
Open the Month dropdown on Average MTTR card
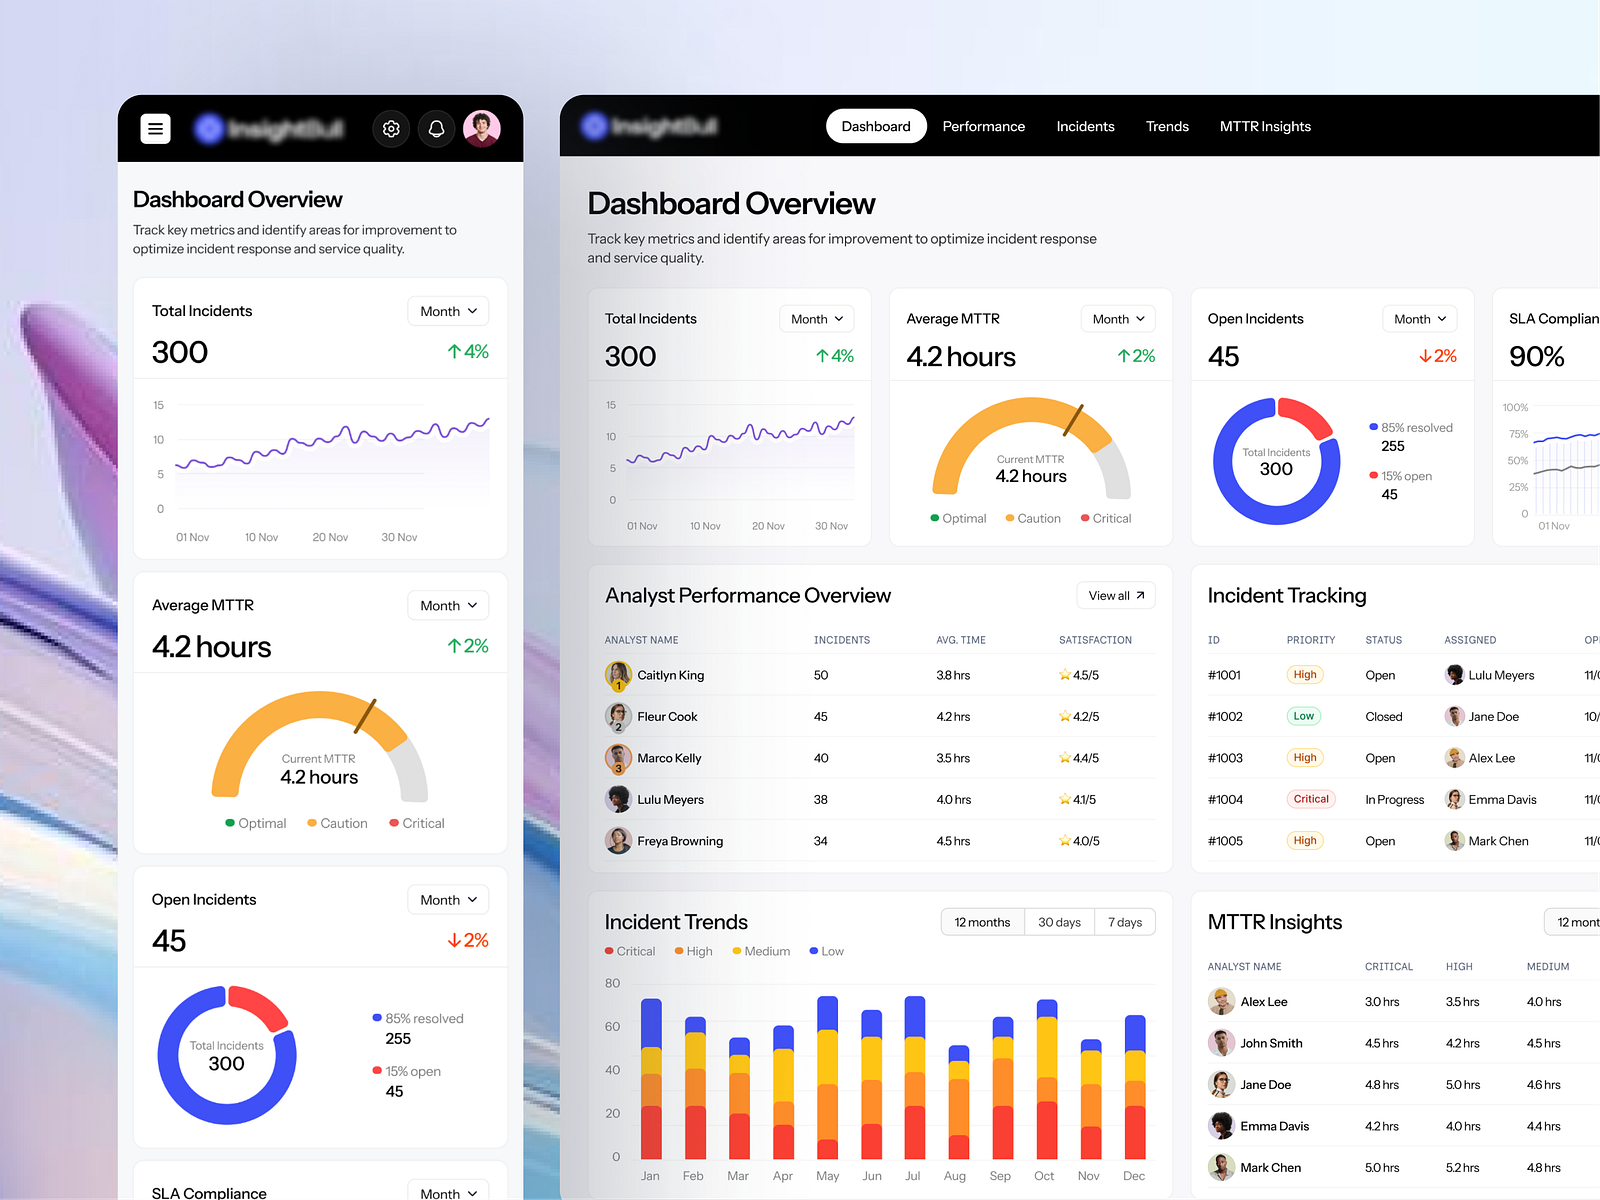point(1117,318)
